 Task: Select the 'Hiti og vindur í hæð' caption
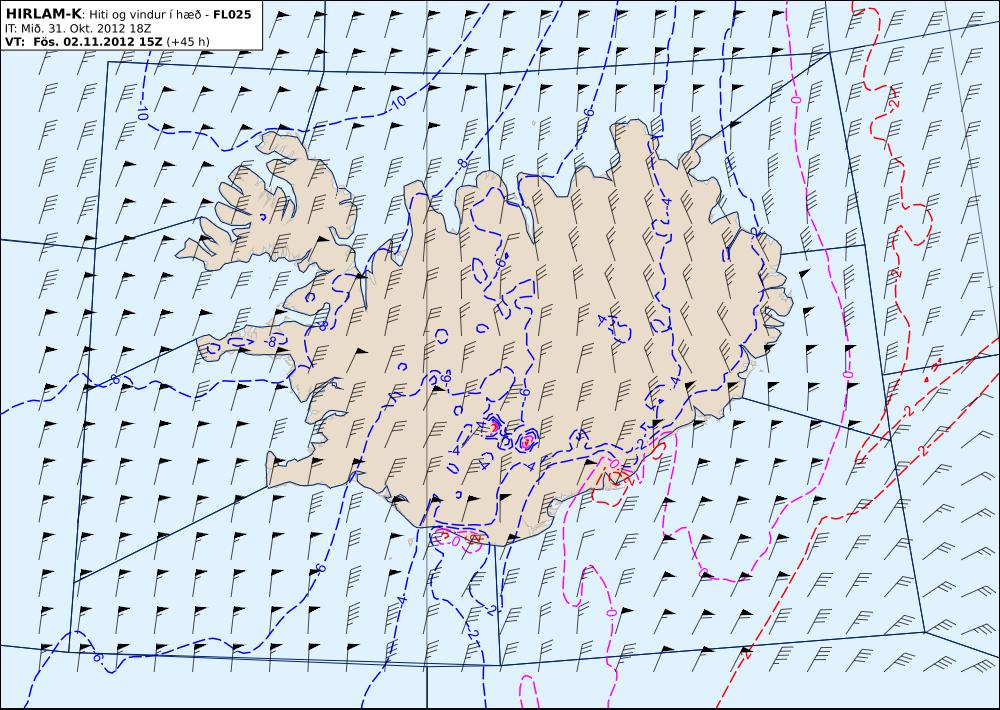point(147,14)
